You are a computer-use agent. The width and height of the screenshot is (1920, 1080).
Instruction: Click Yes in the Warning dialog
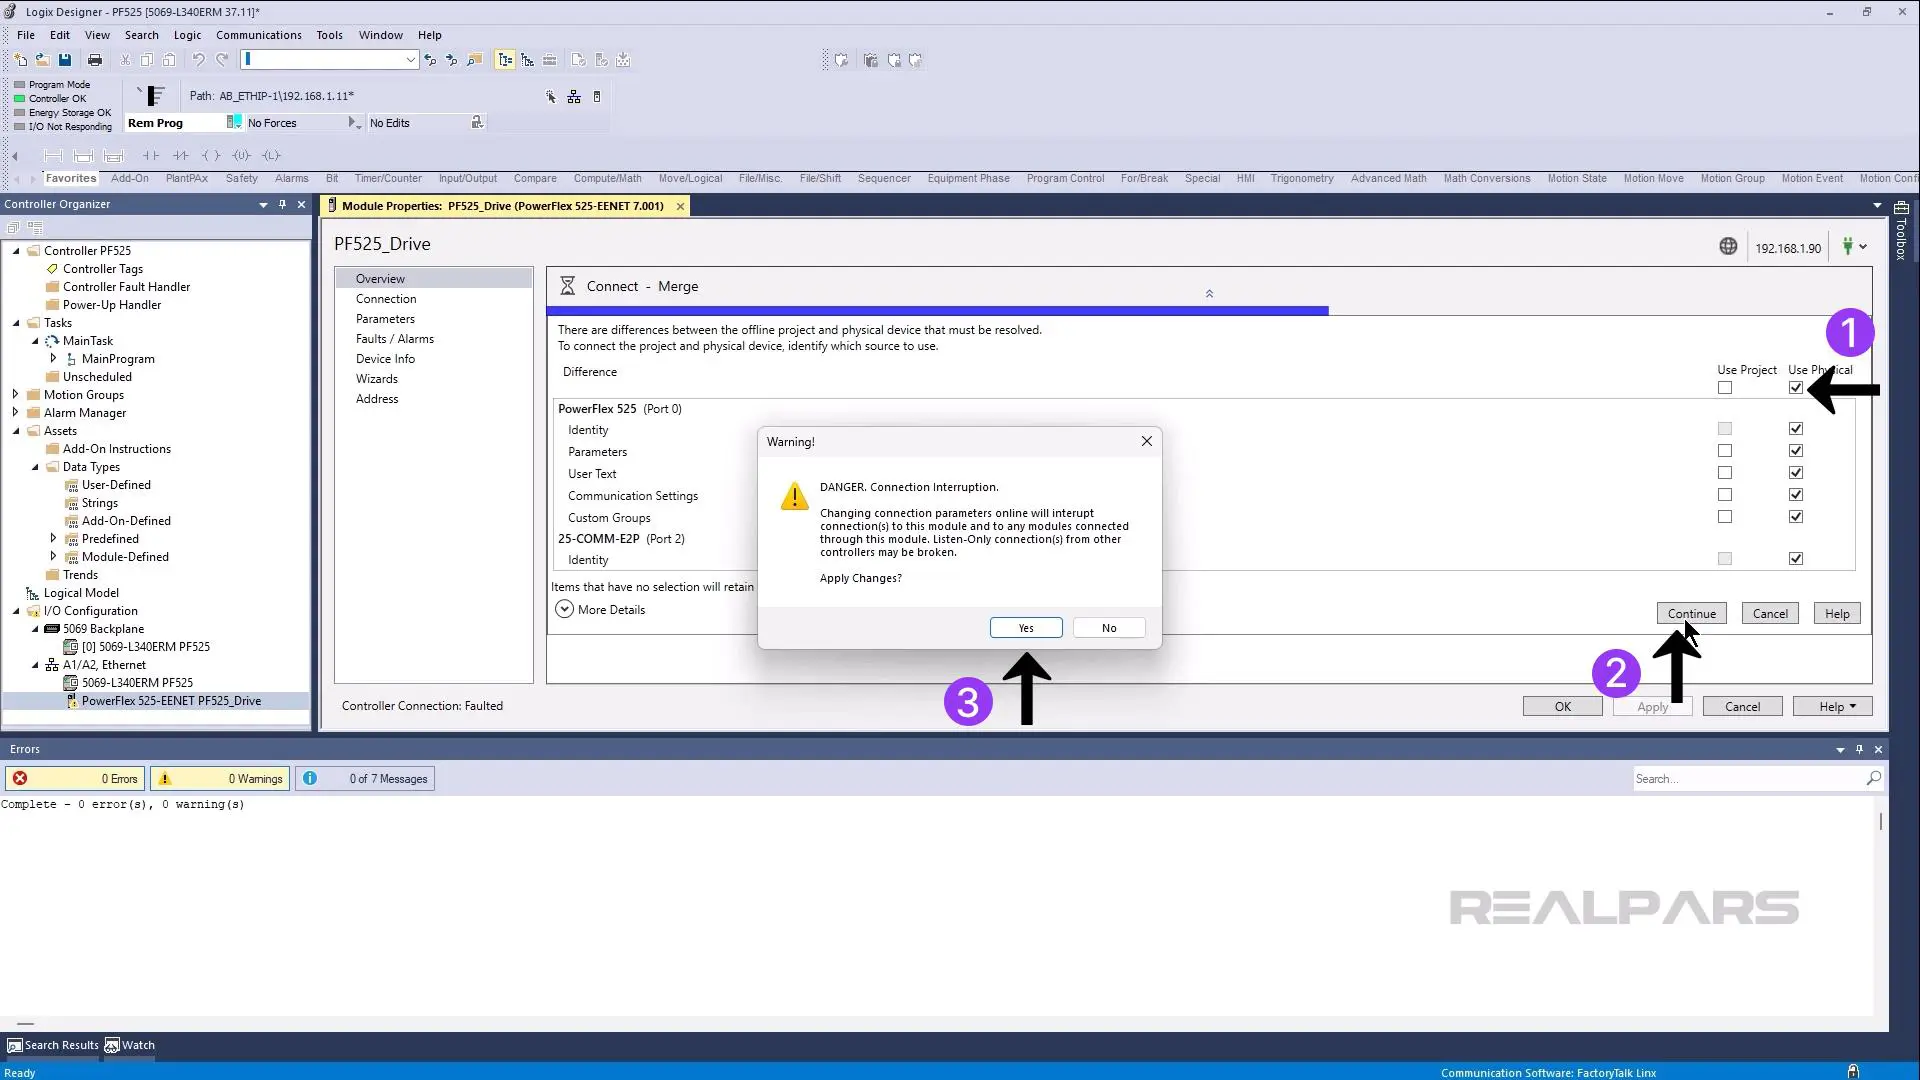(1025, 627)
